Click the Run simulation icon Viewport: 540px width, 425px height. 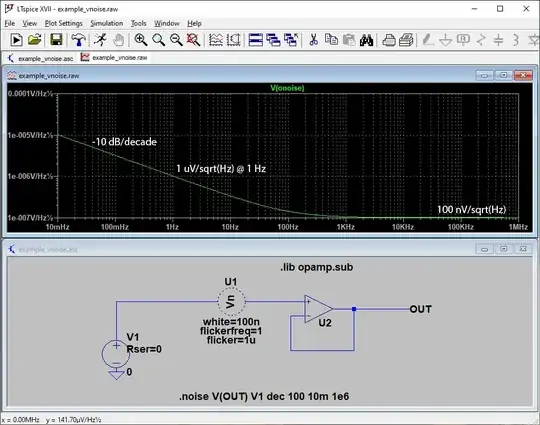click(x=16, y=40)
